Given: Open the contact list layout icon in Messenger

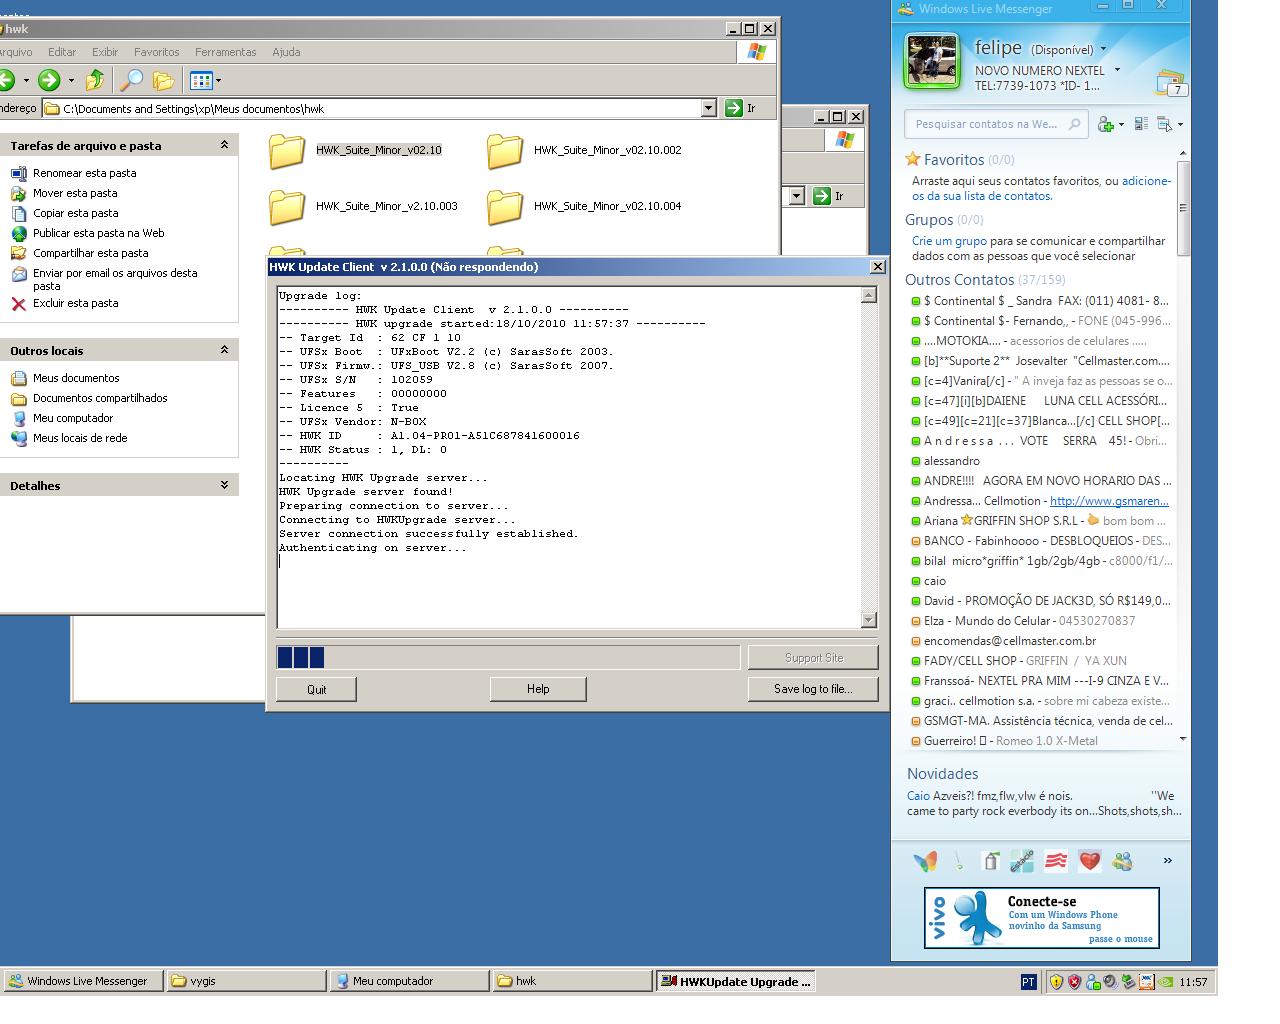Looking at the screenshot, I should [x=1141, y=124].
